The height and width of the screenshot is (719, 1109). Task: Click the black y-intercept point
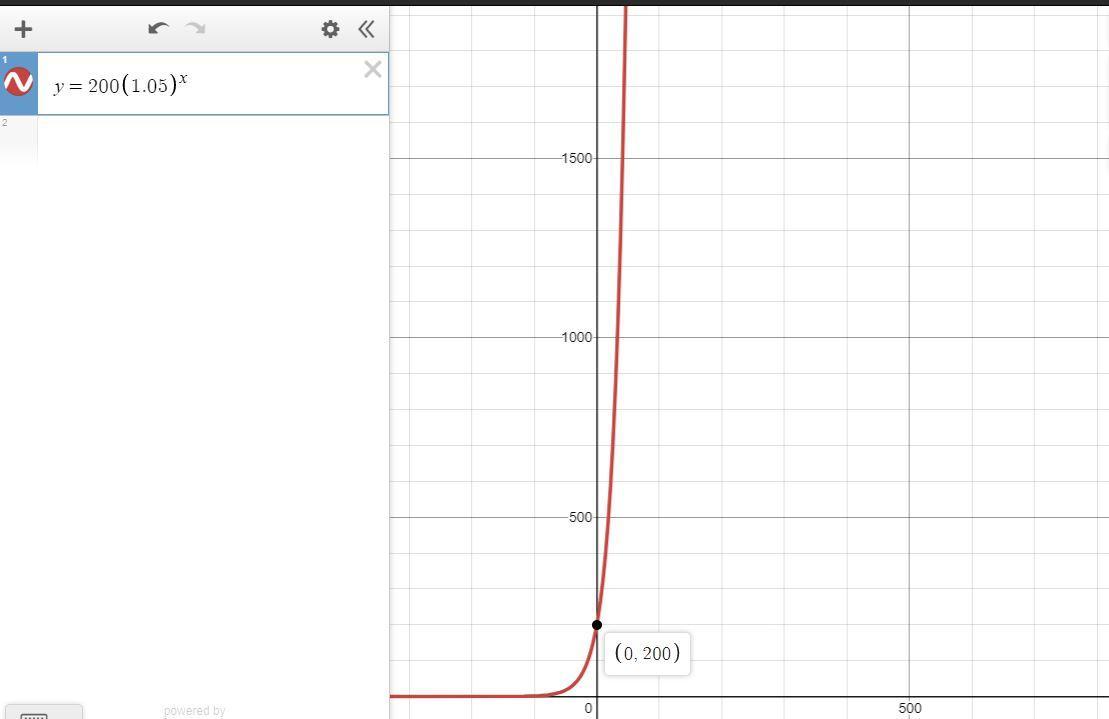(x=597, y=625)
